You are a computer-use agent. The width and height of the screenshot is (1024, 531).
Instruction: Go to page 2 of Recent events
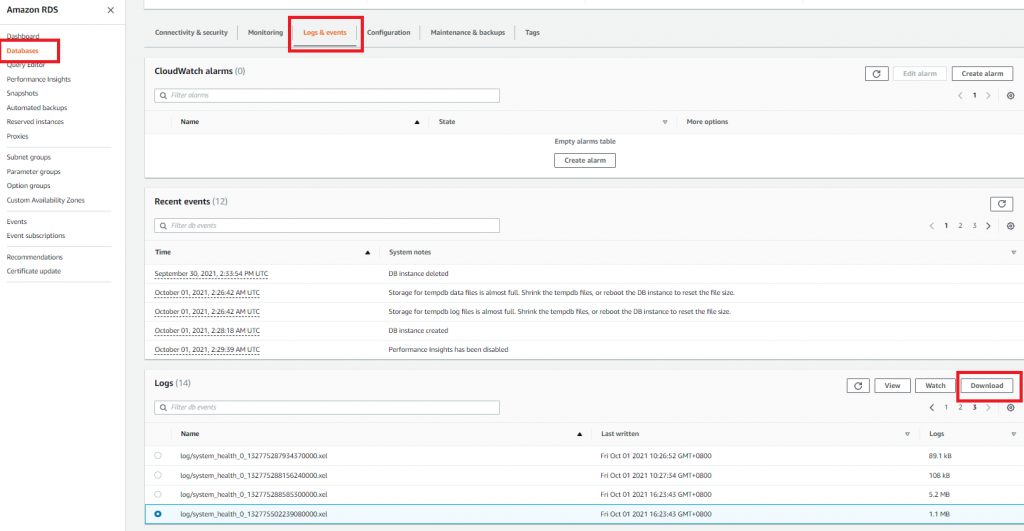click(960, 226)
